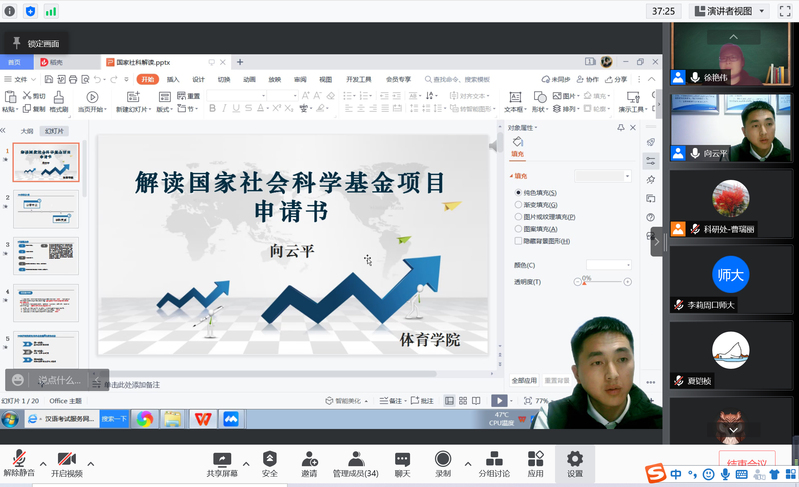
Task: Add a slide with 新建幻灯片
Action: 134,101
